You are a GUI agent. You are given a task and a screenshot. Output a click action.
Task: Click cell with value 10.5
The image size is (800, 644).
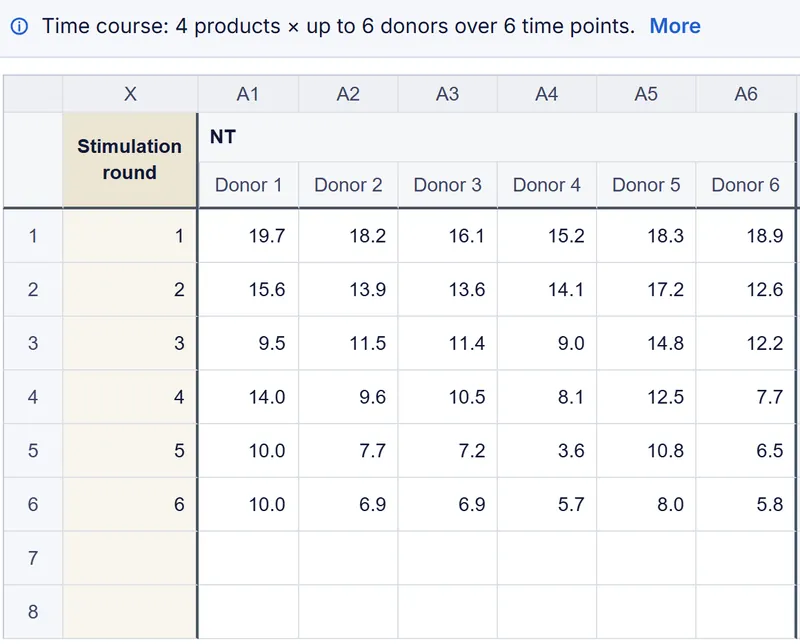447,397
